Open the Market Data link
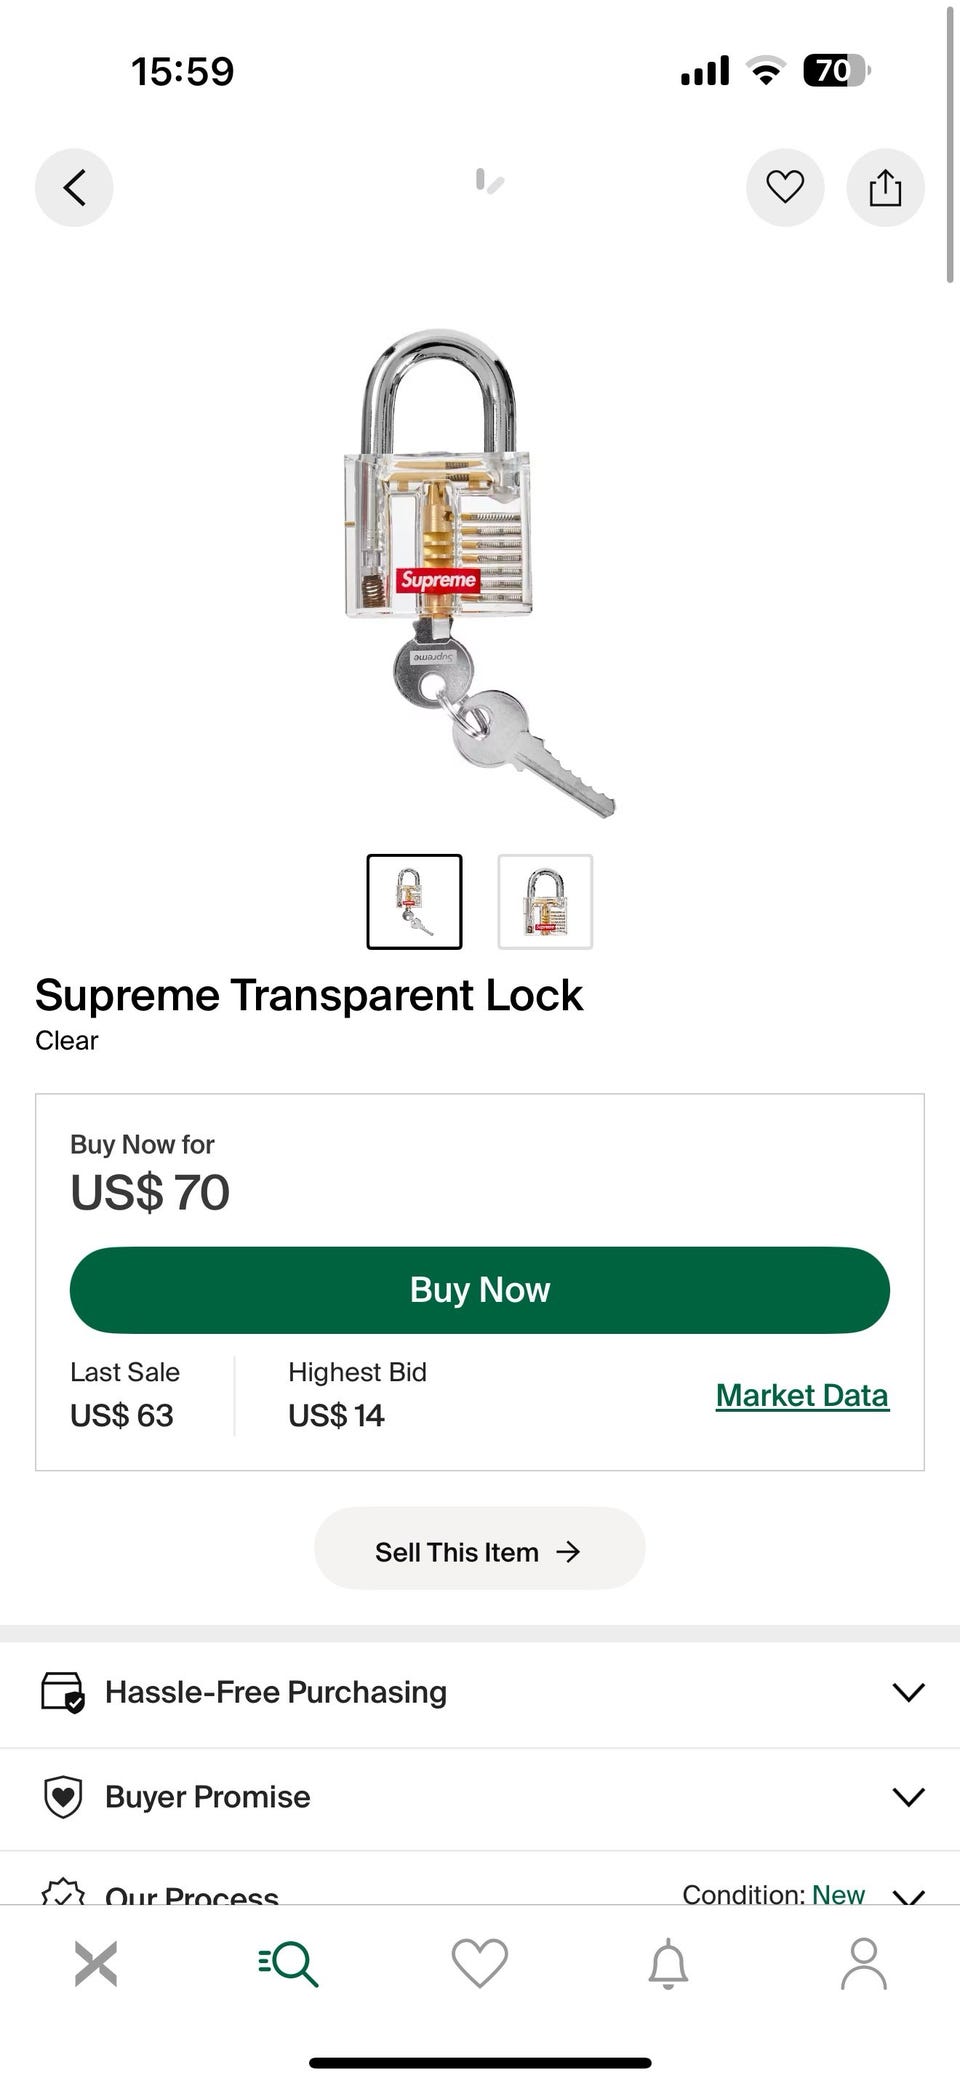Image resolution: width=960 pixels, height=2086 pixels. pos(802,1395)
